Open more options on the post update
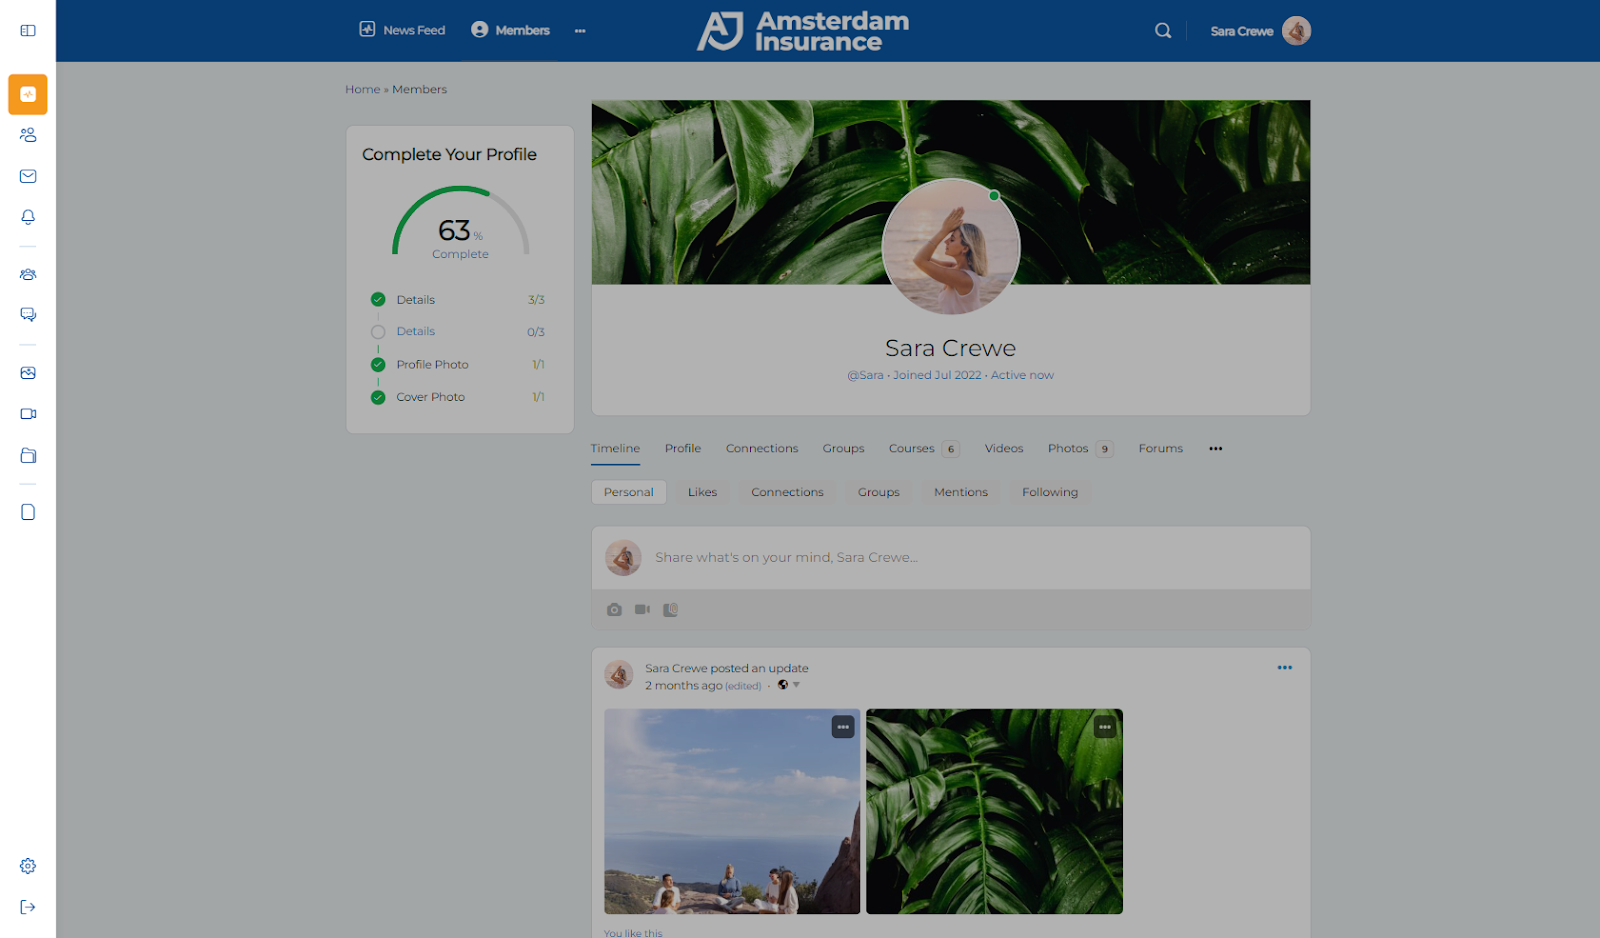1600x938 pixels. pos(1284,668)
